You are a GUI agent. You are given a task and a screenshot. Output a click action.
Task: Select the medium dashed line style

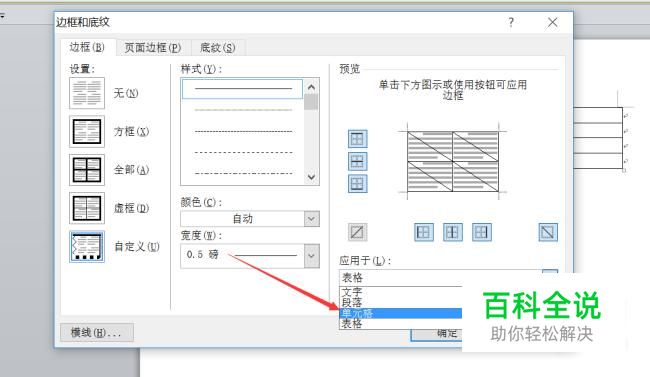243,153
